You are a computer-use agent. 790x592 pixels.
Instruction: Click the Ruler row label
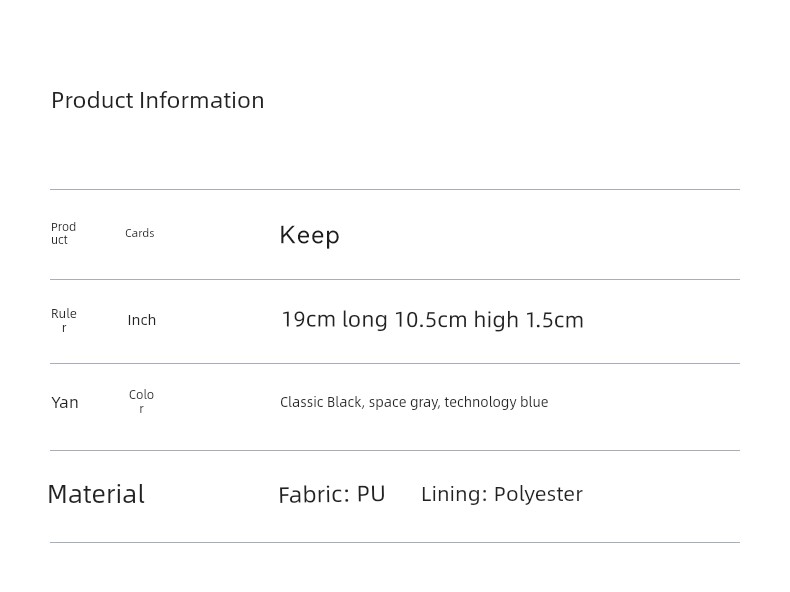(64, 320)
